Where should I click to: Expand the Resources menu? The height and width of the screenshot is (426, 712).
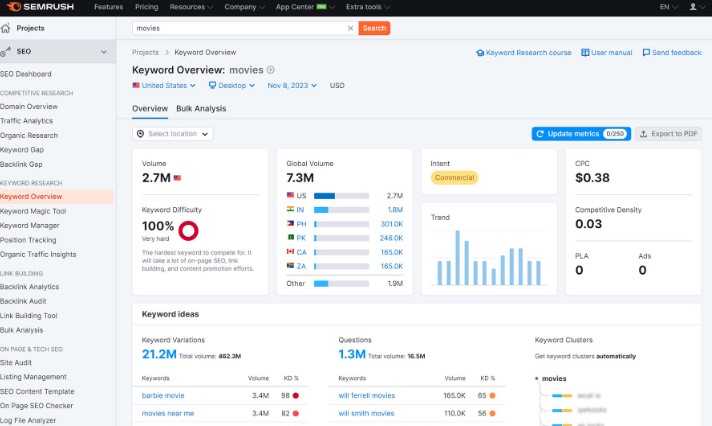pos(191,7)
